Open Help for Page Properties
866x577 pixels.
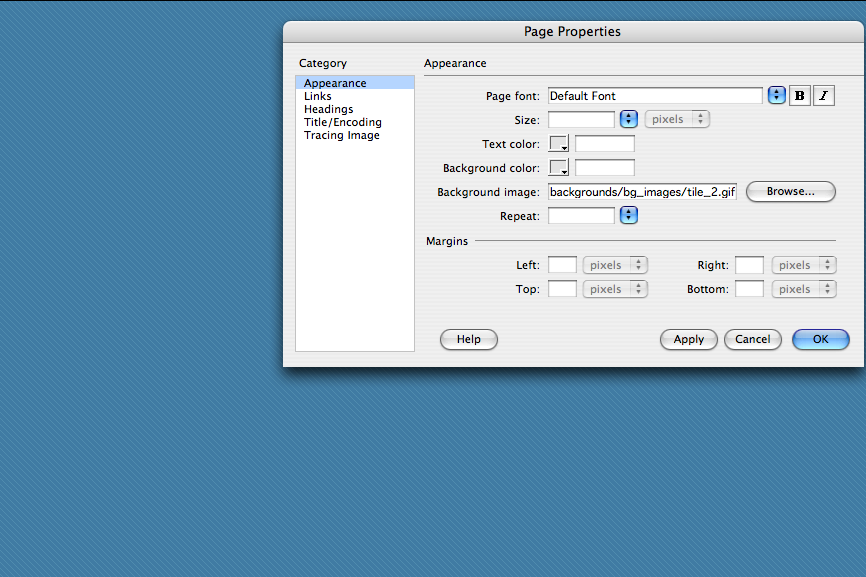[x=468, y=339]
